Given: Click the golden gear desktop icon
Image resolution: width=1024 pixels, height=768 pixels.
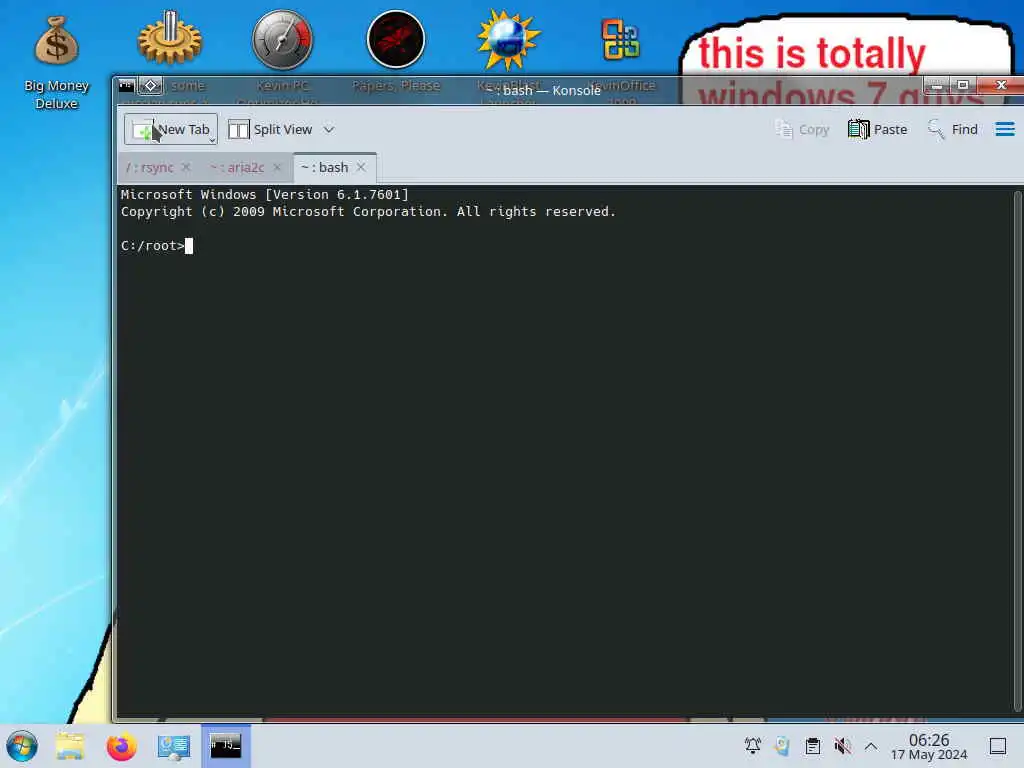Looking at the screenshot, I should coord(170,39).
